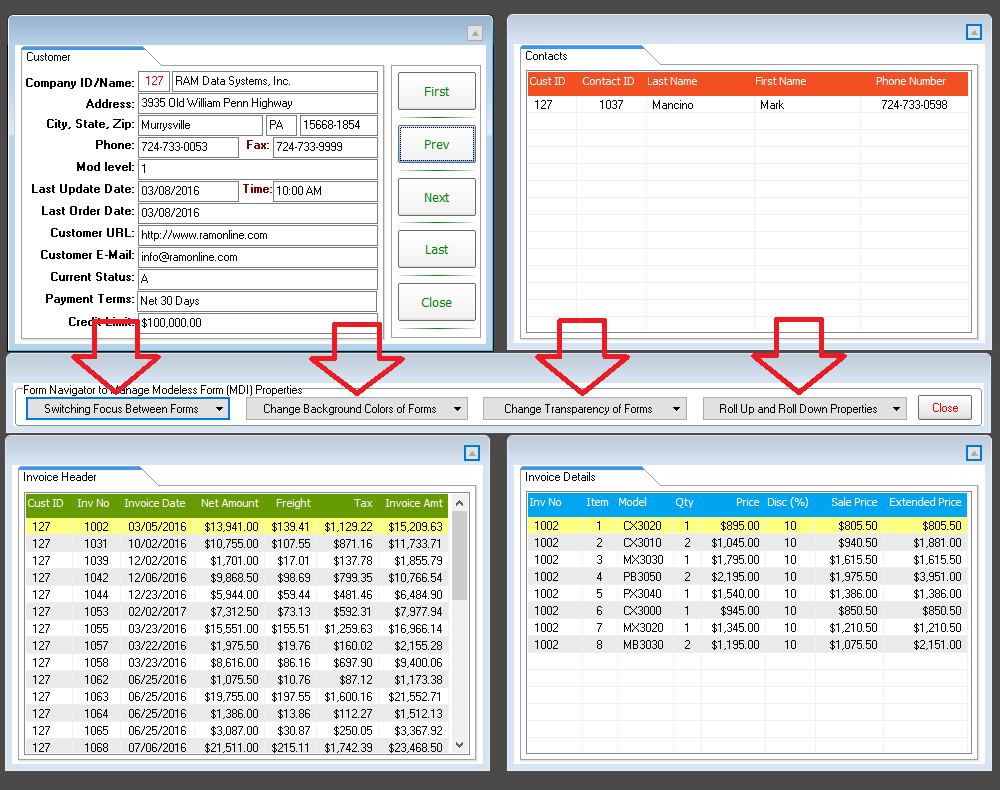Click the red Close button in Form Navigator

pyautogui.click(x=945, y=408)
